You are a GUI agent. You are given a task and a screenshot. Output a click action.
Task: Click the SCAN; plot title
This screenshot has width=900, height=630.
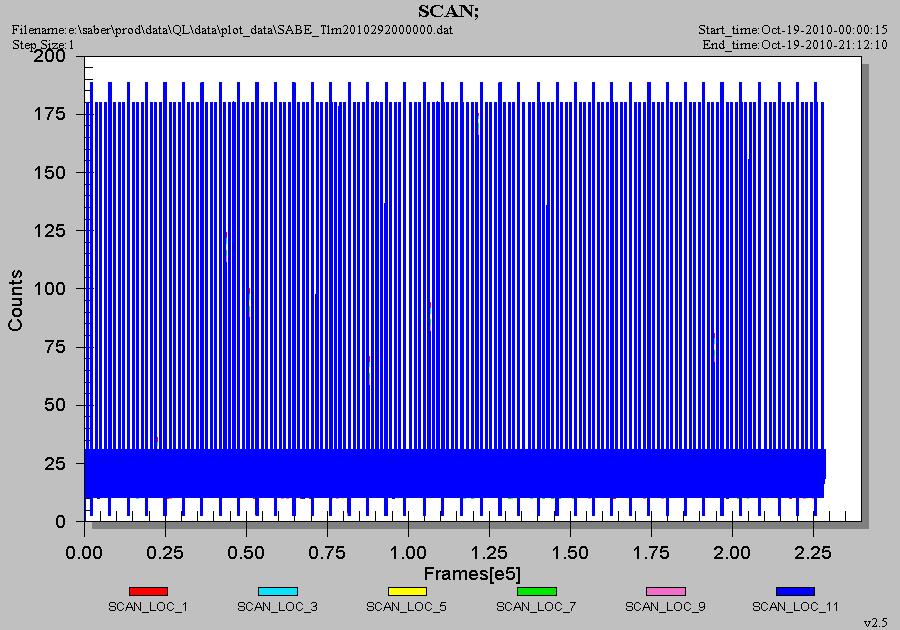(x=448, y=11)
